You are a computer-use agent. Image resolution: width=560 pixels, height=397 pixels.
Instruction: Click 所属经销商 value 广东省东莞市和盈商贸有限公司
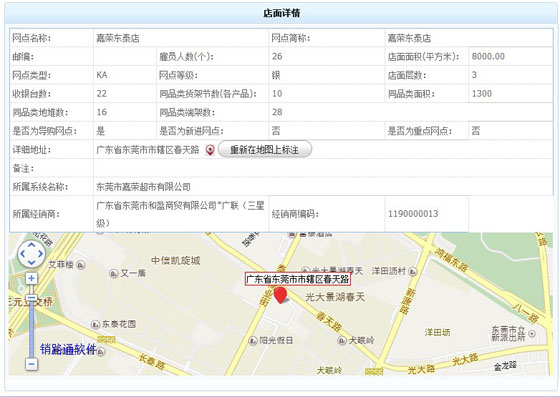point(180,214)
